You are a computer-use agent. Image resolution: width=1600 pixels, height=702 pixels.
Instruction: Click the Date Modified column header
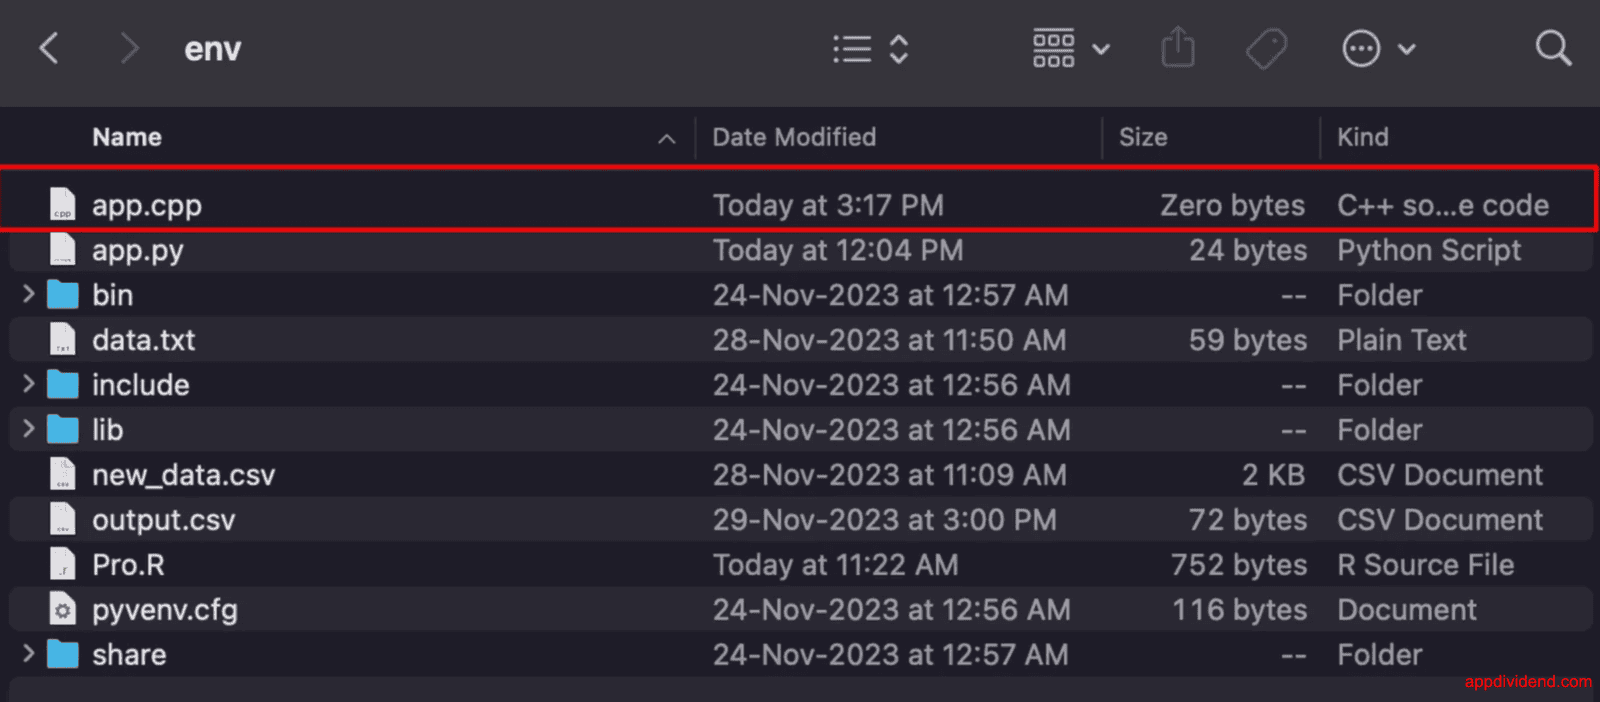pos(794,137)
